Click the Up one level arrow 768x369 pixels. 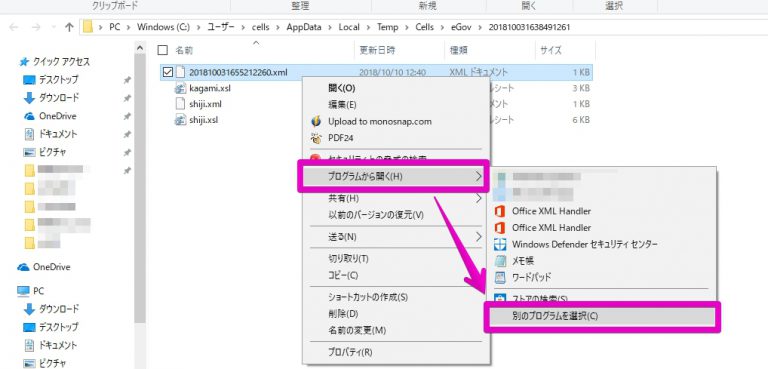[x=69, y=27]
